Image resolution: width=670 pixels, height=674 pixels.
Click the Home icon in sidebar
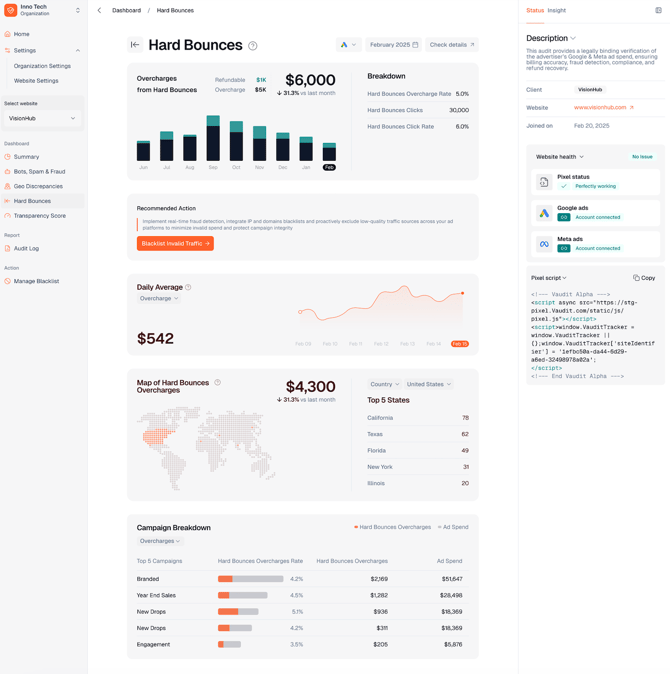click(7, 34)
